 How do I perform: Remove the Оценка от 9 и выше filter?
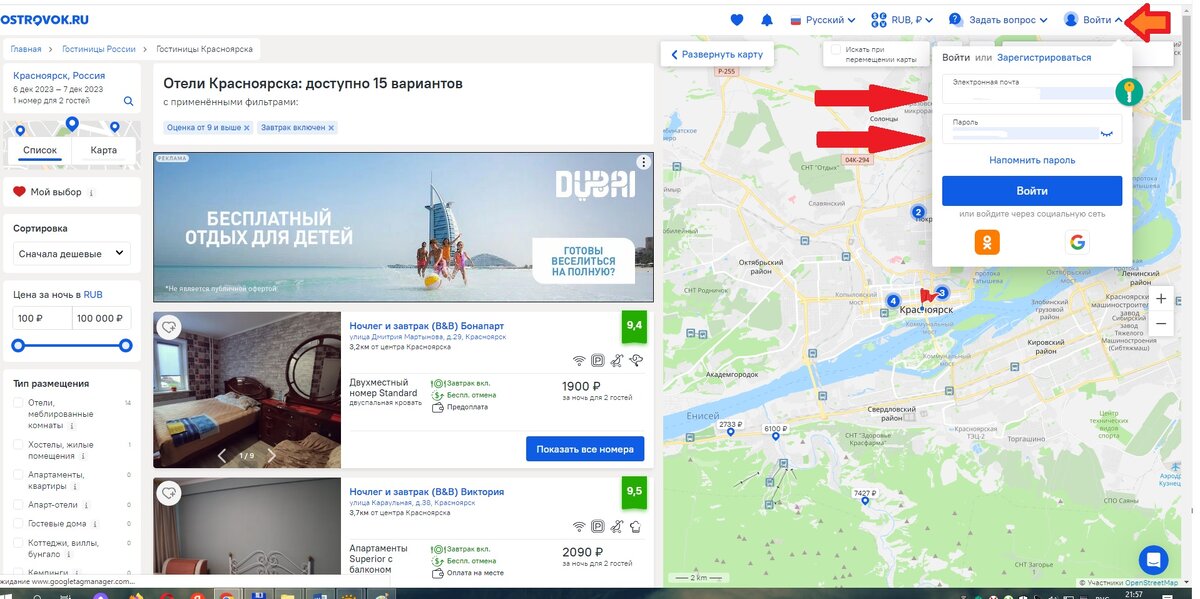[x=246, y=128]
